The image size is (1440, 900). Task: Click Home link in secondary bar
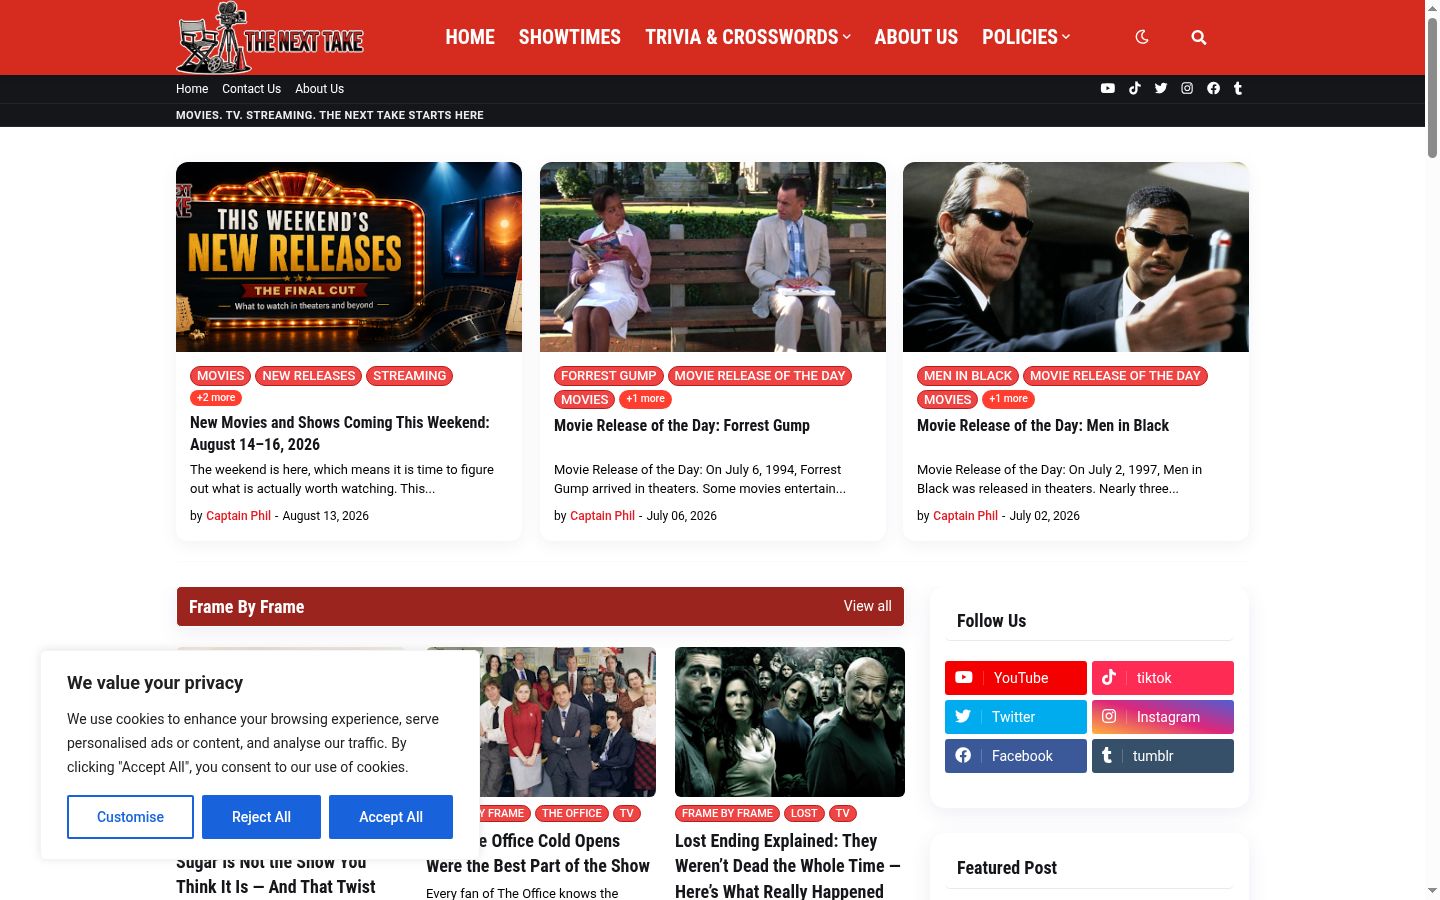[x=192, y=89]
